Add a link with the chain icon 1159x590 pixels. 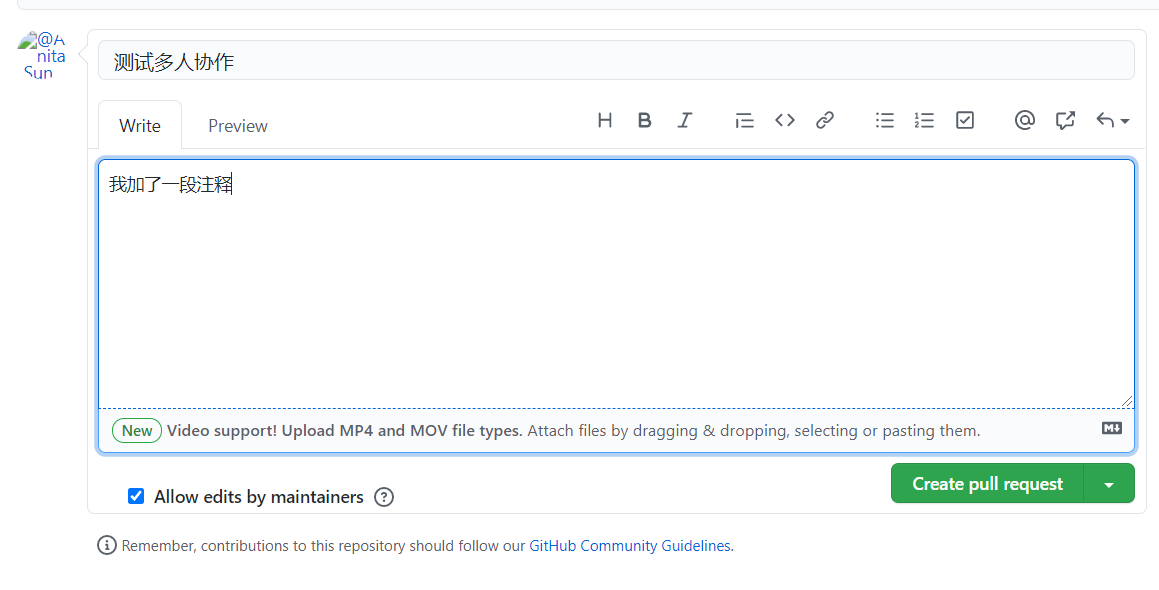click(825, 121)
